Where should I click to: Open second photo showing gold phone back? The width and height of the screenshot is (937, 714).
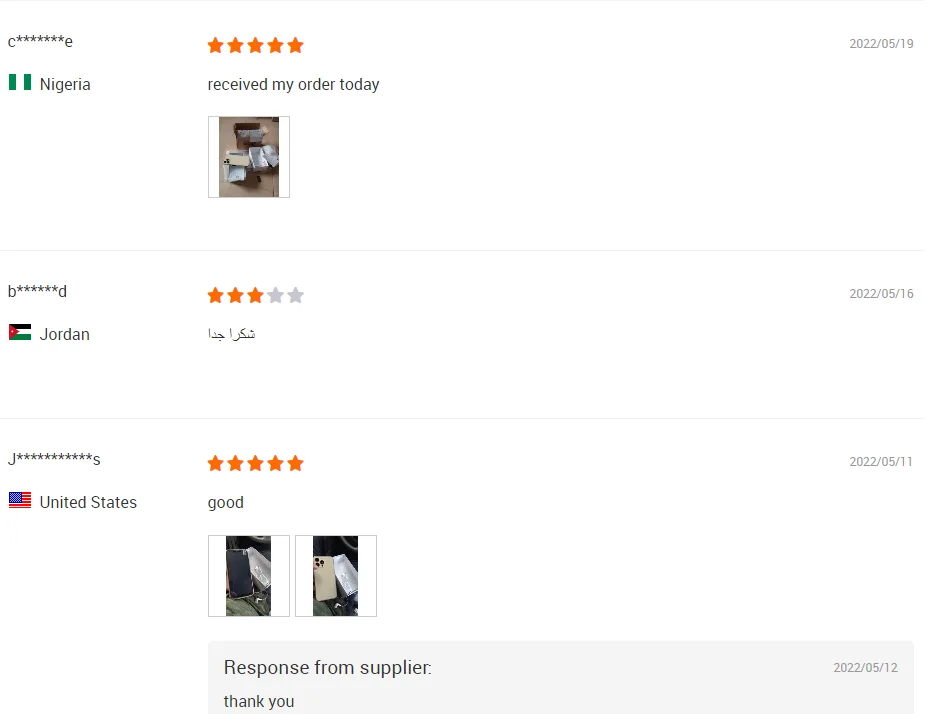pos(336,576)
